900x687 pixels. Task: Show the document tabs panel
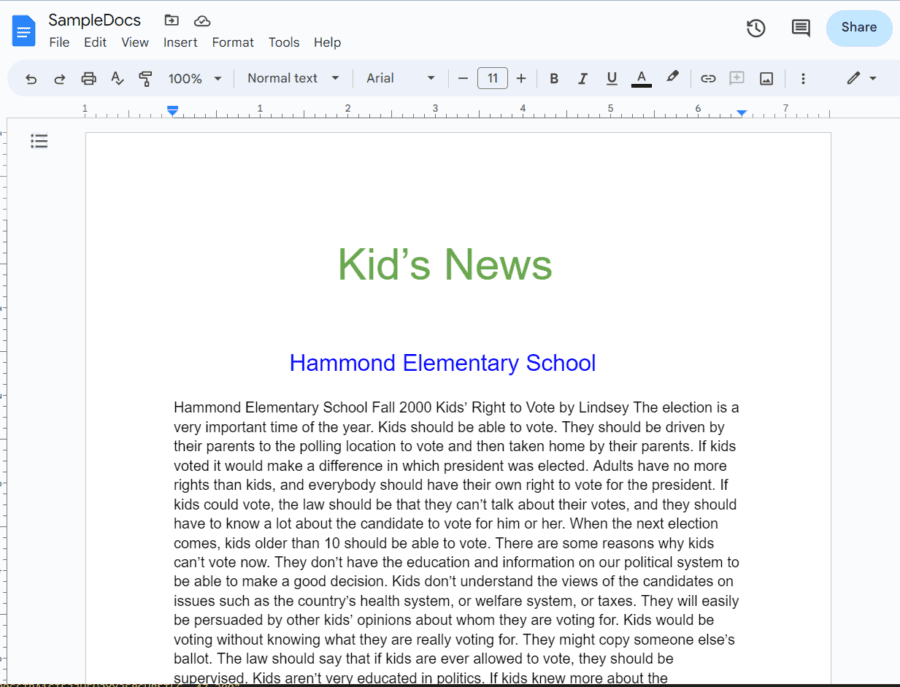click(x=39, y=141)
